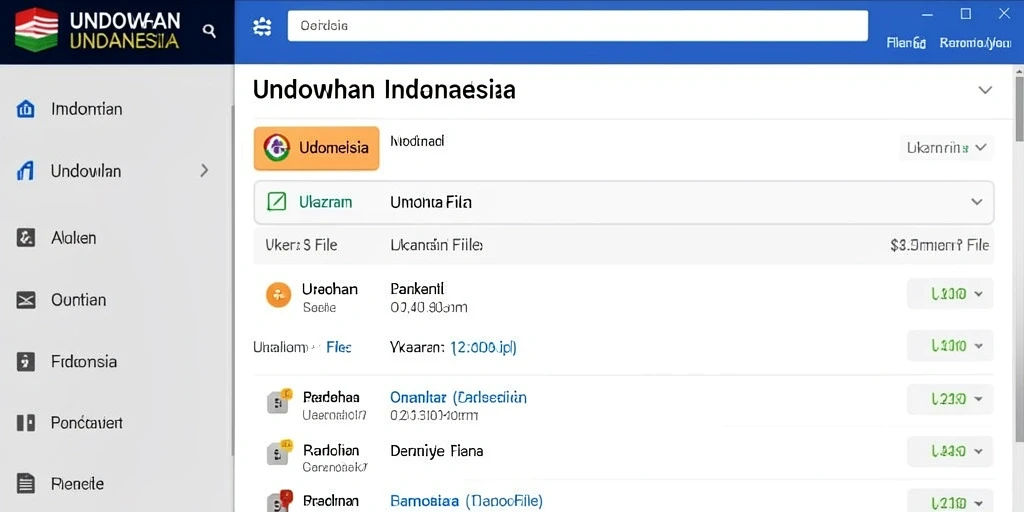Select Imdontian in the sidebar

[86, 109]
